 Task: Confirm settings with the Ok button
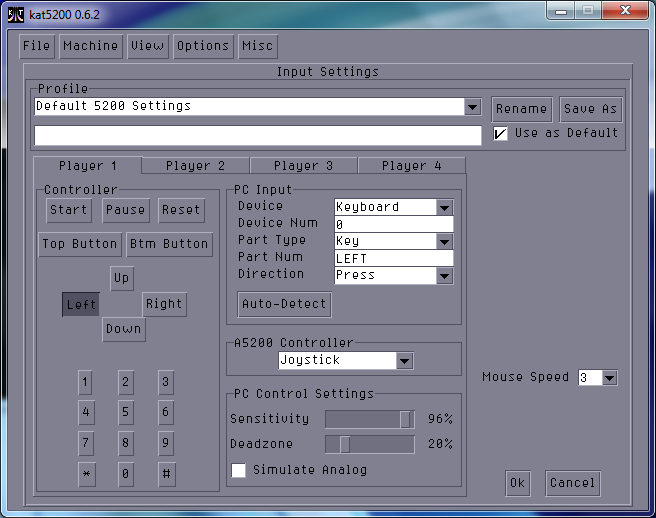518,483
